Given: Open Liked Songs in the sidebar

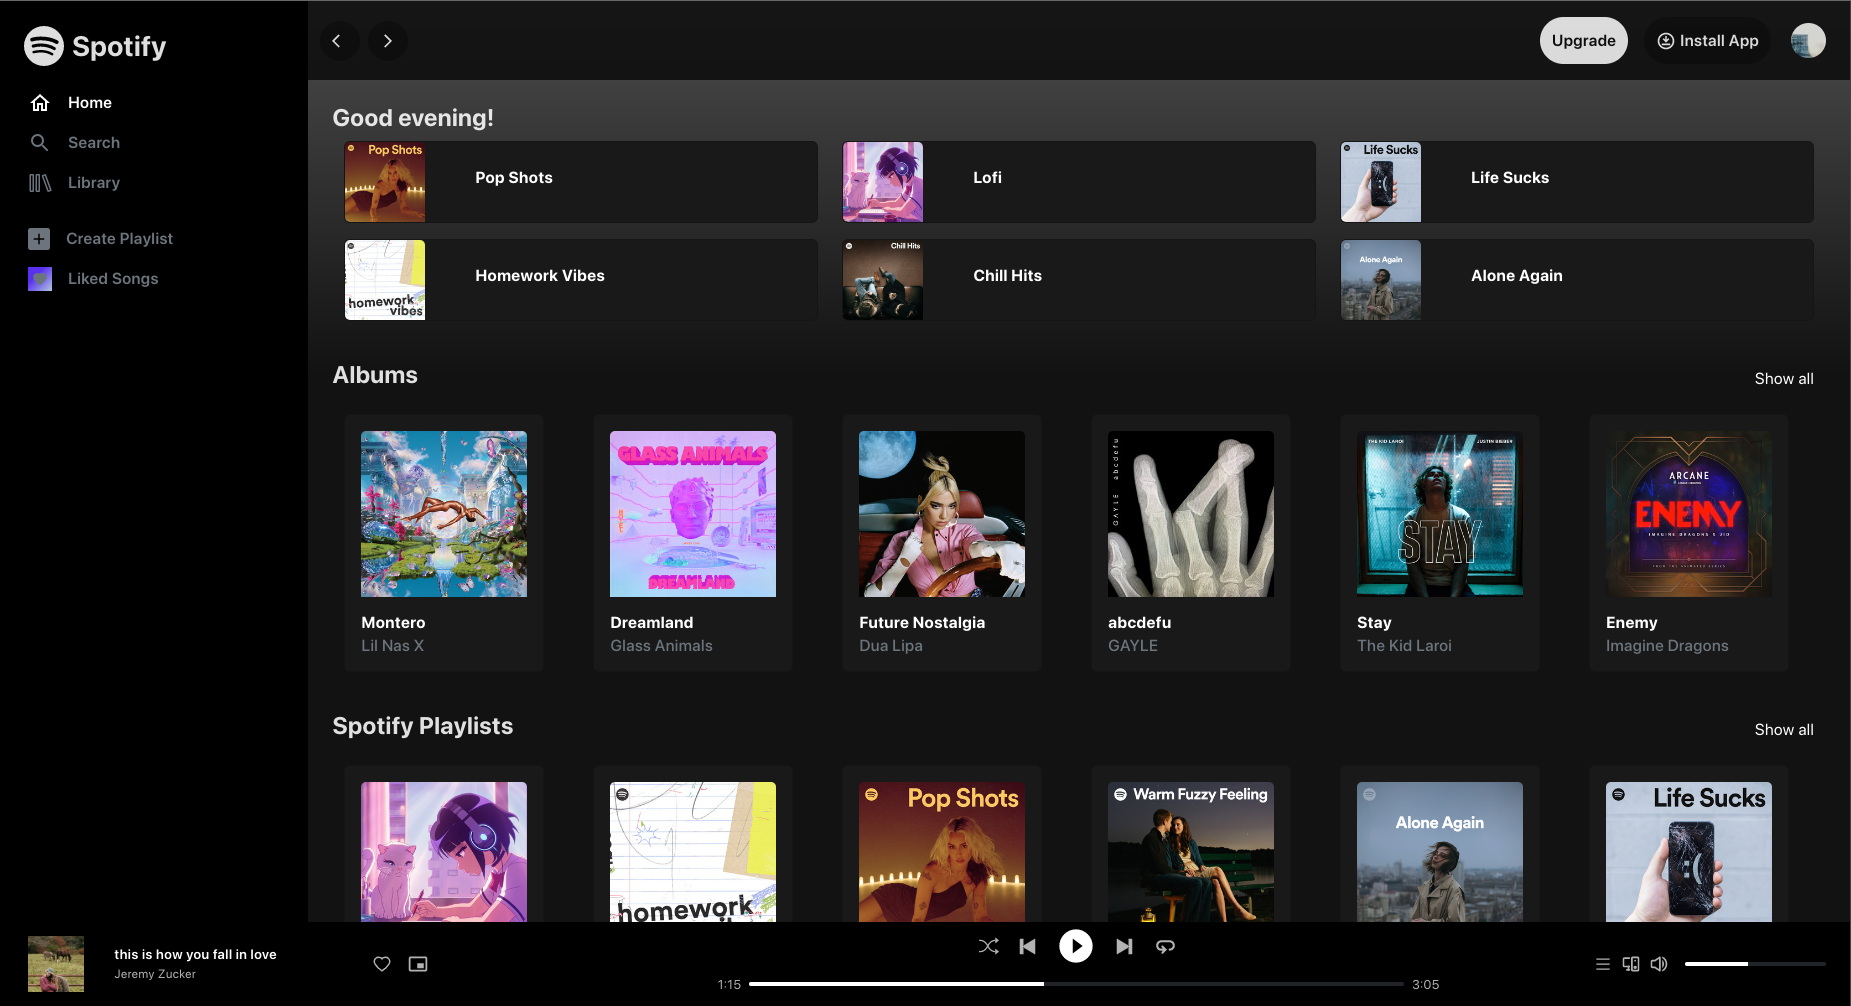Looking at the screenshot, I should [x=112, y=278].
